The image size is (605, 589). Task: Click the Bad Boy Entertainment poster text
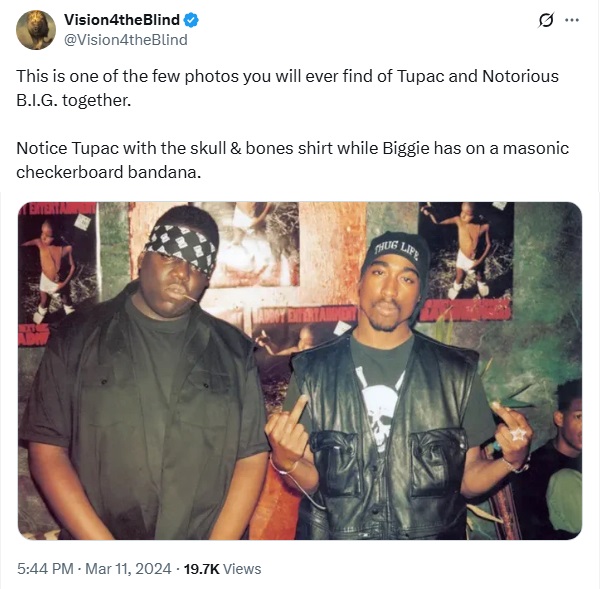click(x=305, y=313)
